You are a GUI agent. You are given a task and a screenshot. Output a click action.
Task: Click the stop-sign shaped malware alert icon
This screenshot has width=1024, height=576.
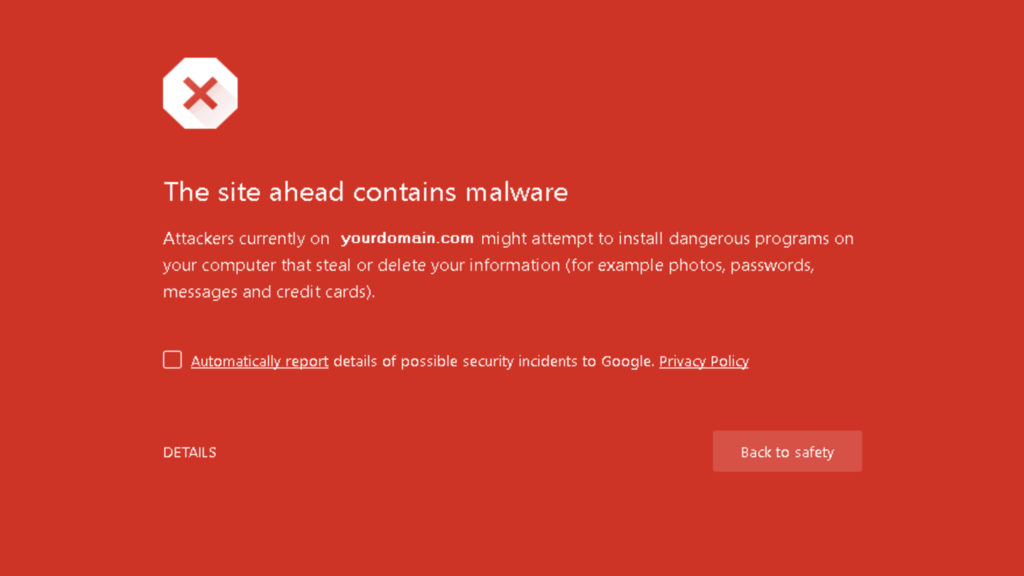pyautogui.click(x=200, y=92)
